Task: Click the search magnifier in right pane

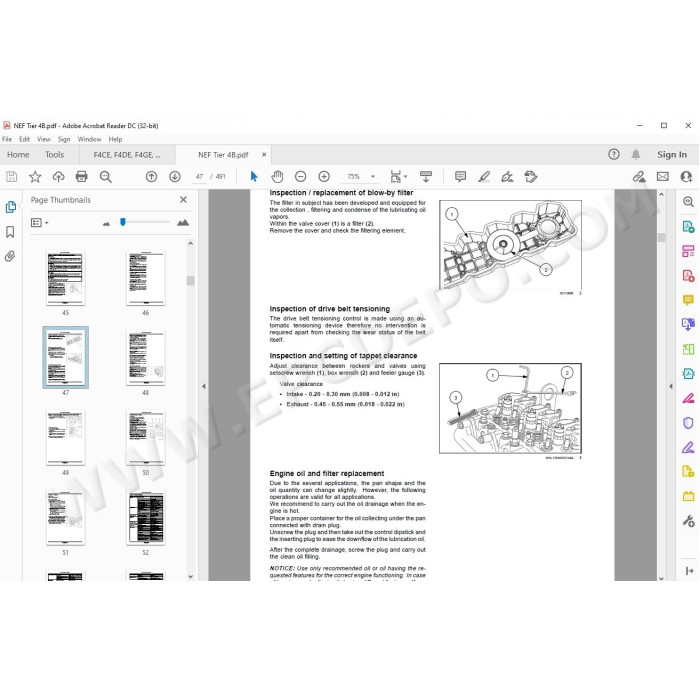Action: tap(688, 202)
